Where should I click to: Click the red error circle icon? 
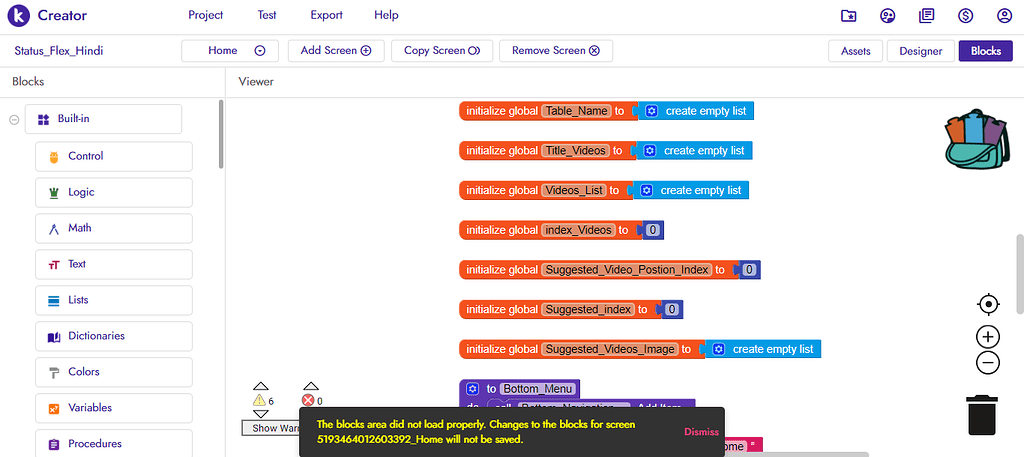pyautogui.click(x=308, y=400)
